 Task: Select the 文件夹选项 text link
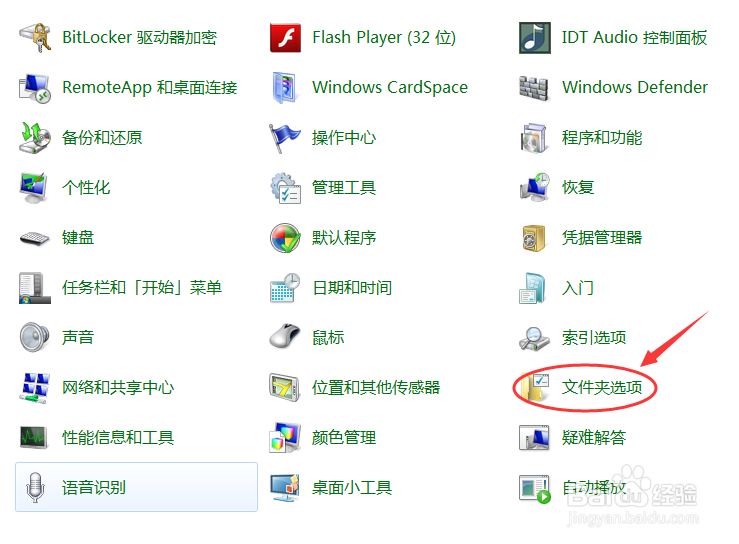click(602, 387)
